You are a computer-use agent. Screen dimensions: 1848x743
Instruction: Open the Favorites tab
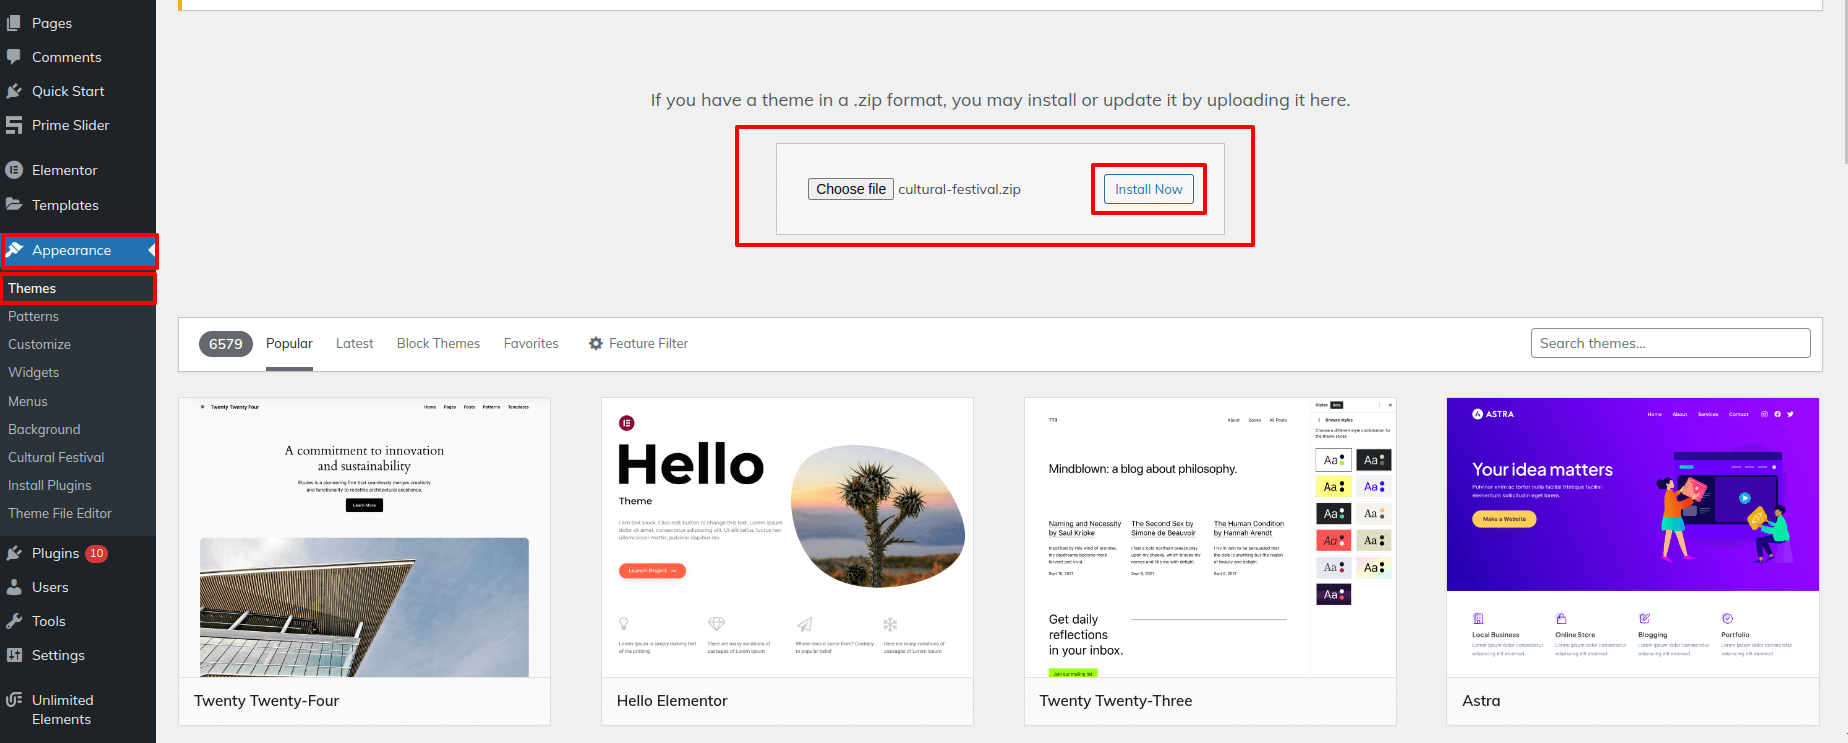(x=531, y=343)
